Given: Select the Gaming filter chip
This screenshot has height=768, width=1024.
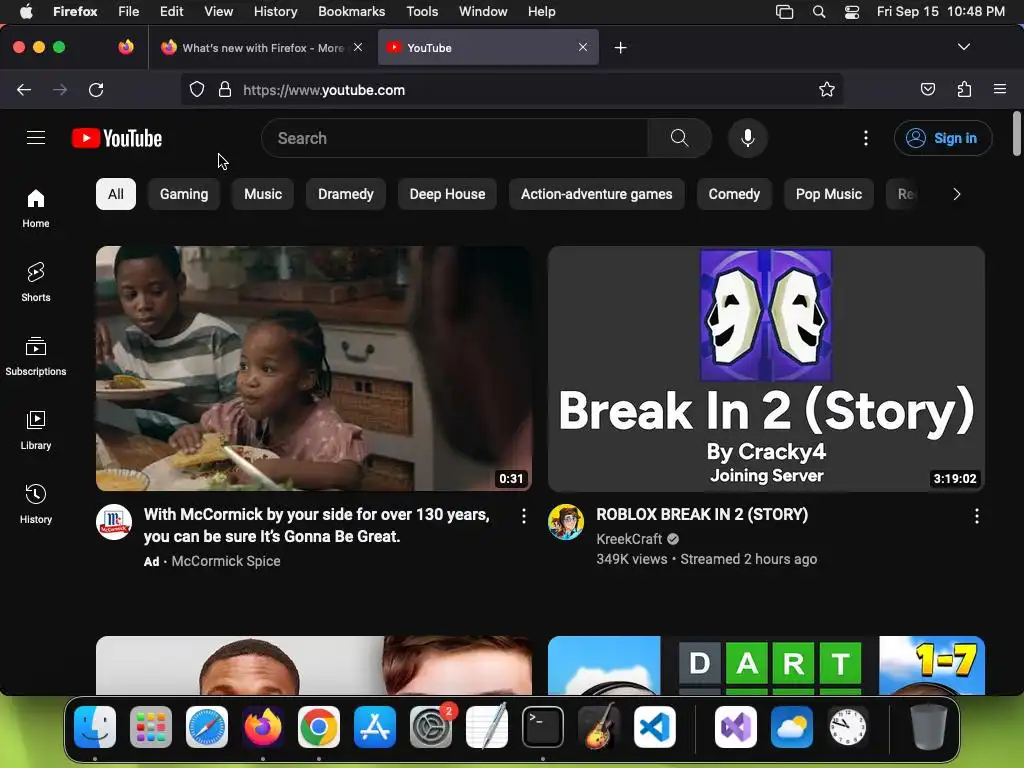Looking at the screenshot, I should pyautogui.click(x=184, y=194).
